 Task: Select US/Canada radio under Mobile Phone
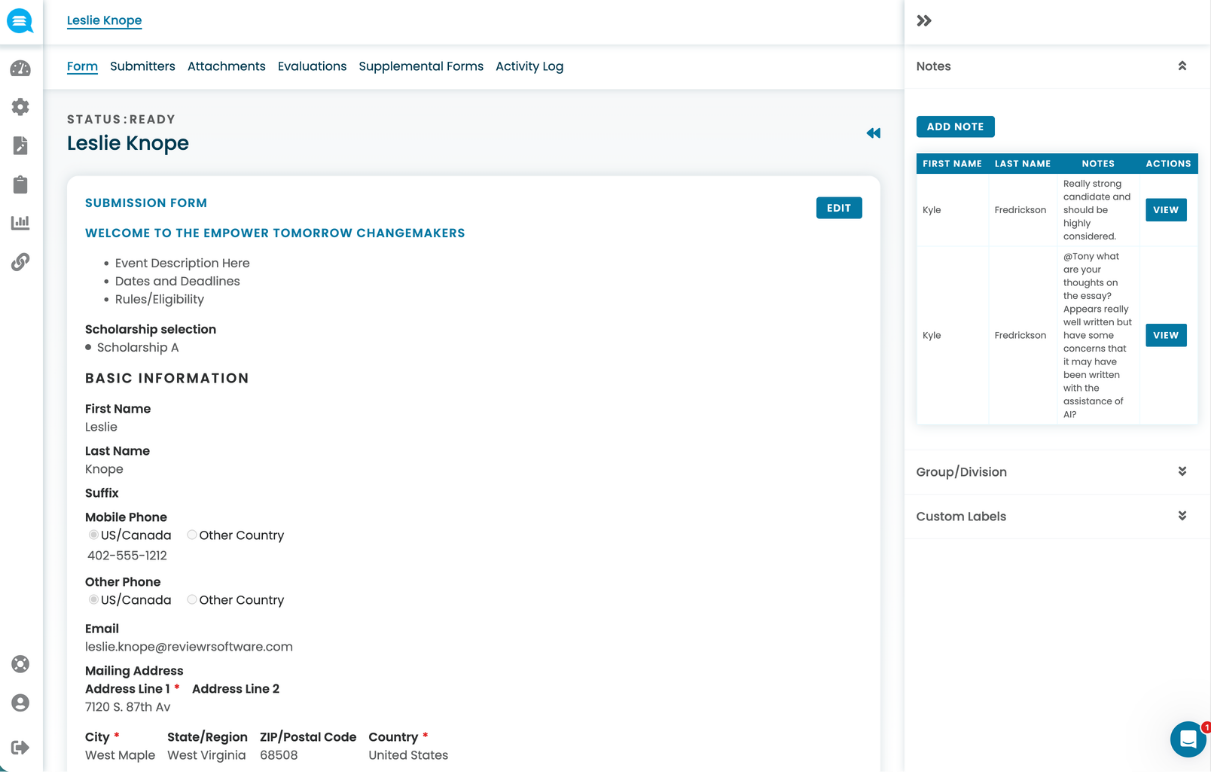pyautogui.click(x=94, y=535)
